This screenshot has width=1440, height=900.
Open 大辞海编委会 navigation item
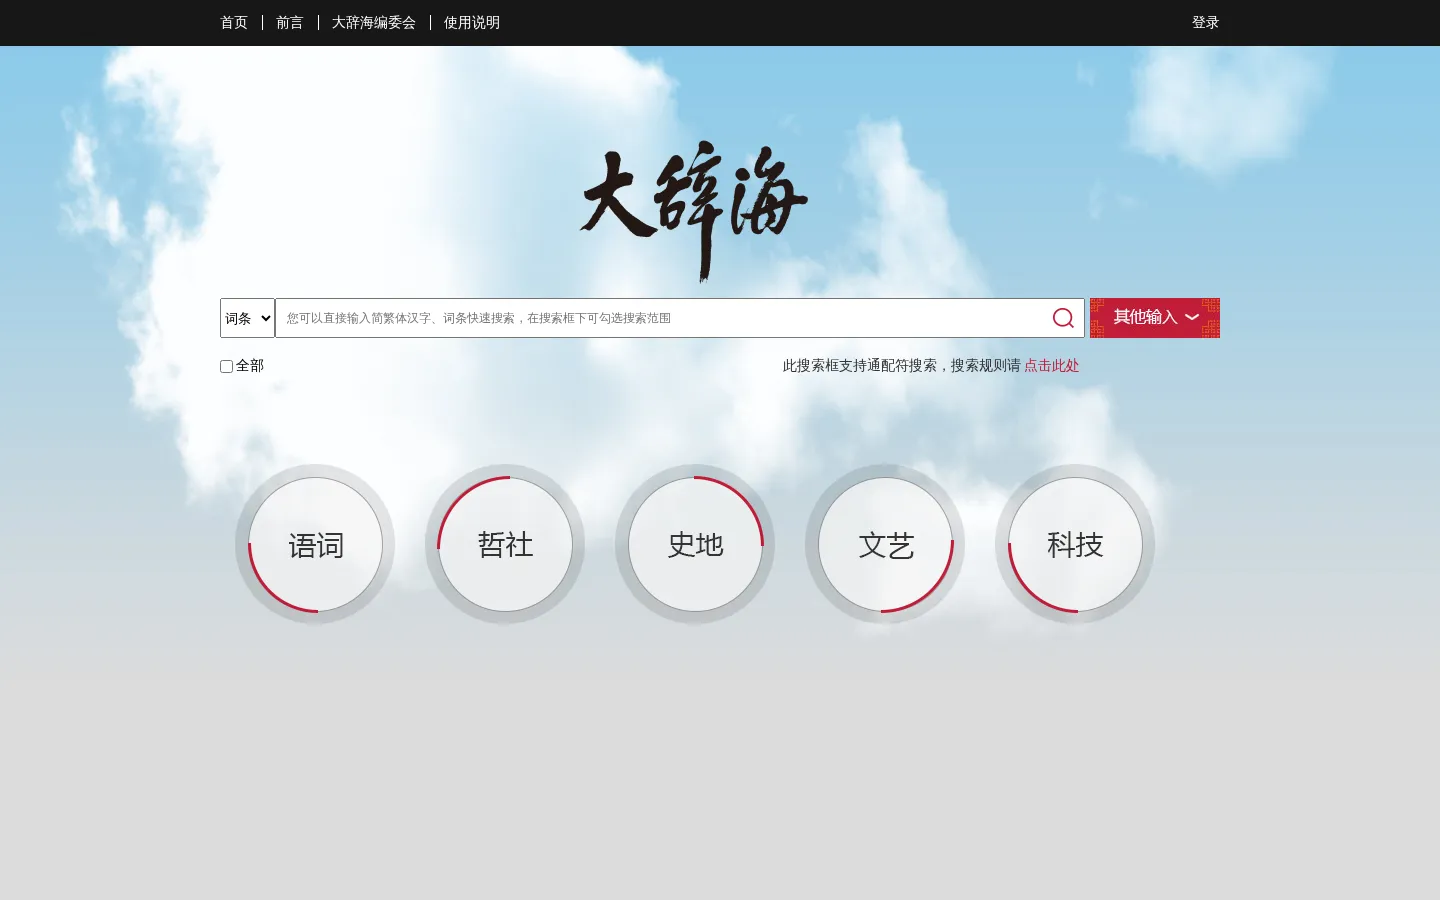(x=374, y=23)
